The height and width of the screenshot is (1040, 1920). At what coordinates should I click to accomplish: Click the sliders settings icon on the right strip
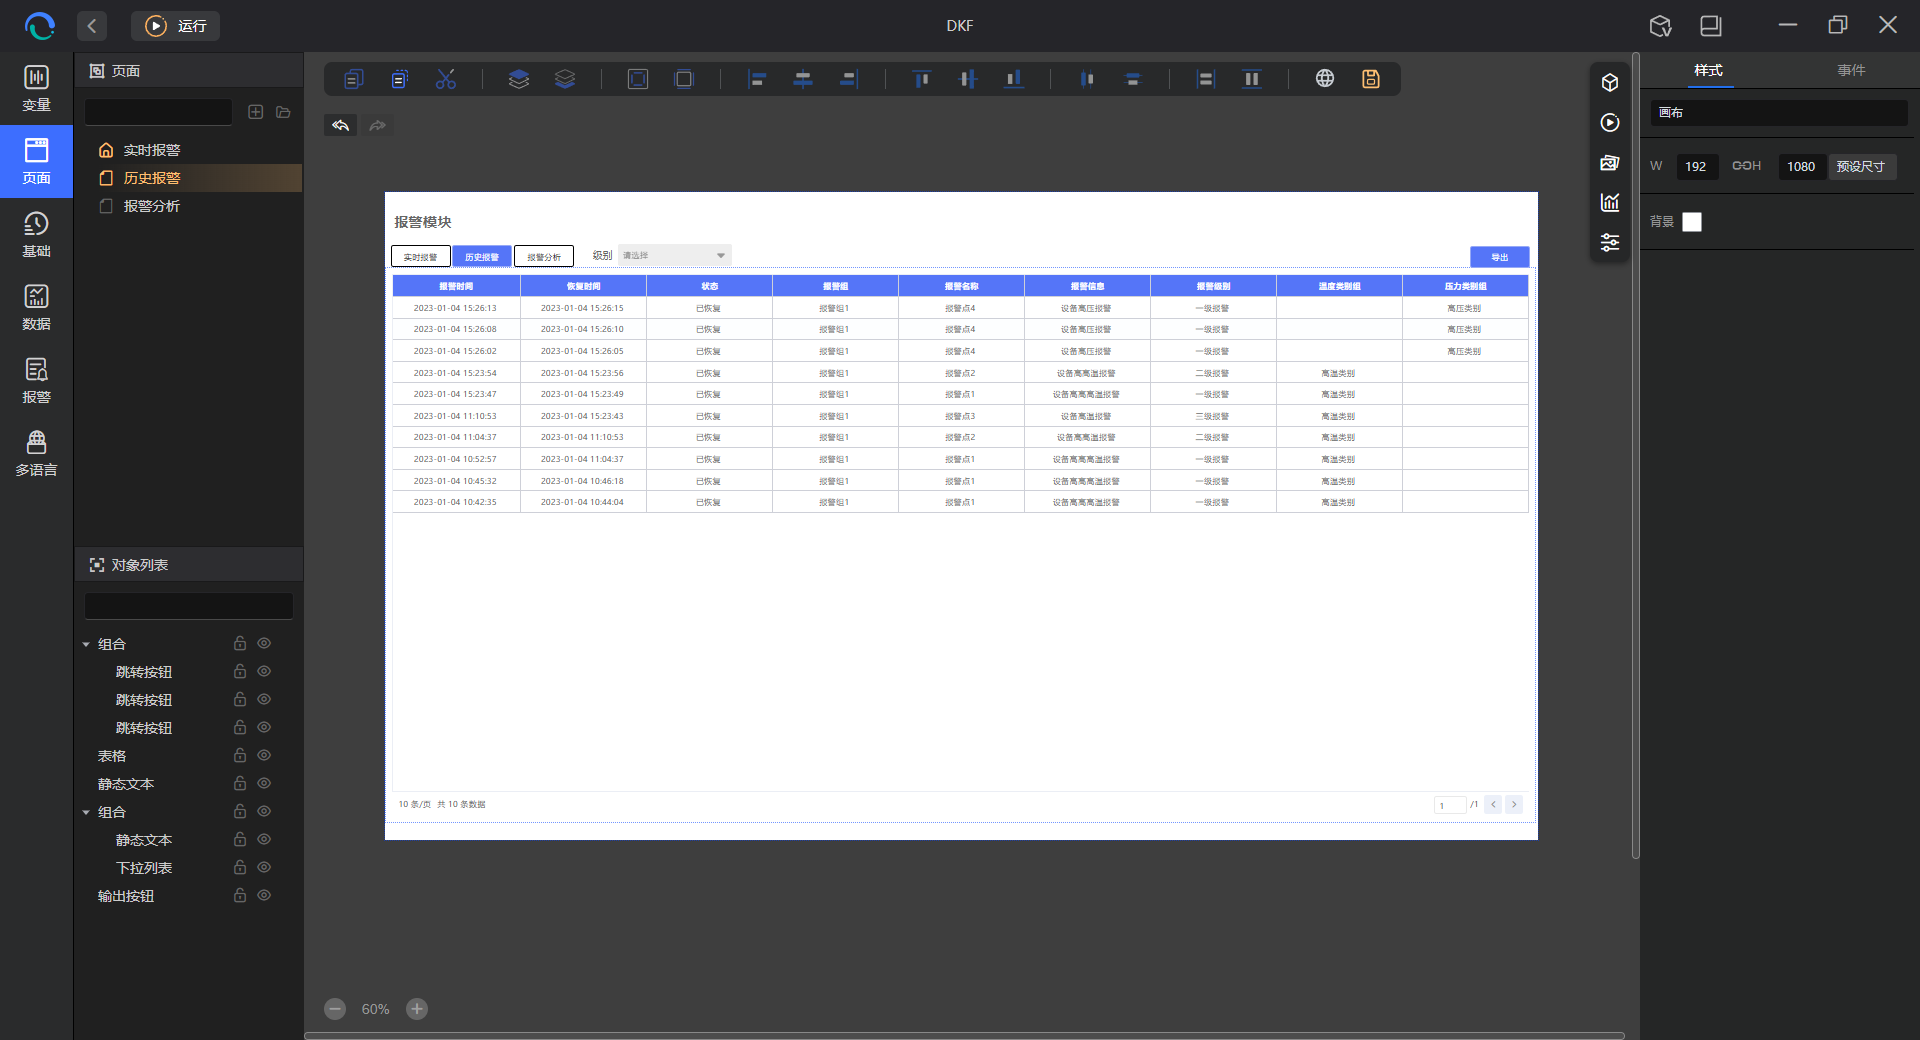(1610, 242)
